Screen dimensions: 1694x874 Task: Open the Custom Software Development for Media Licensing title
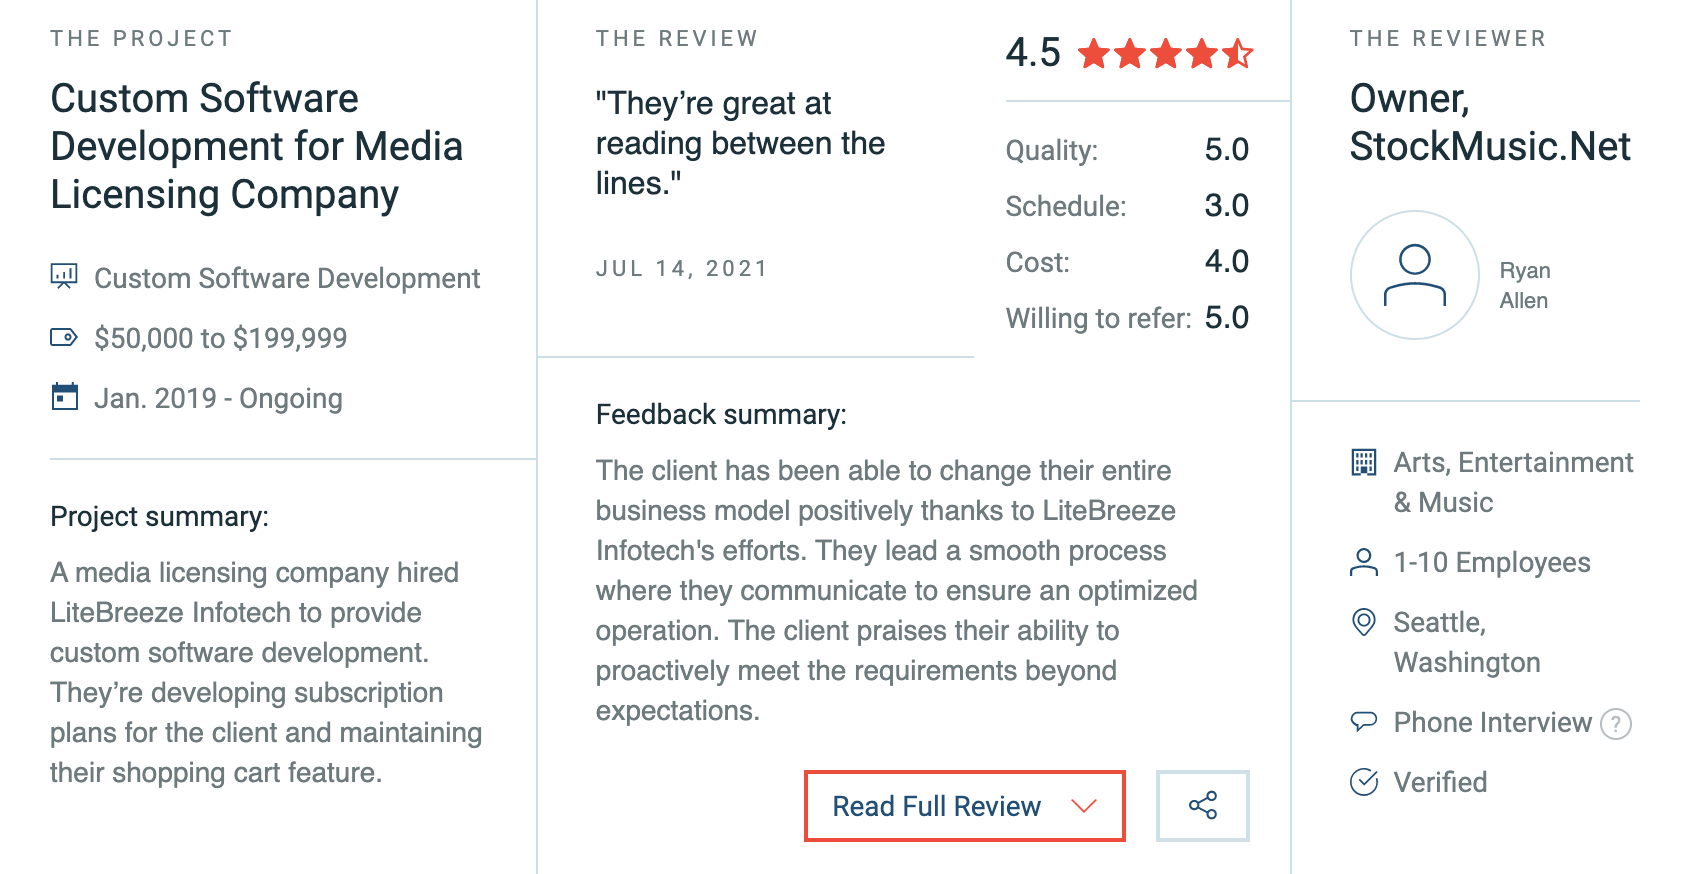coord(257,147)
